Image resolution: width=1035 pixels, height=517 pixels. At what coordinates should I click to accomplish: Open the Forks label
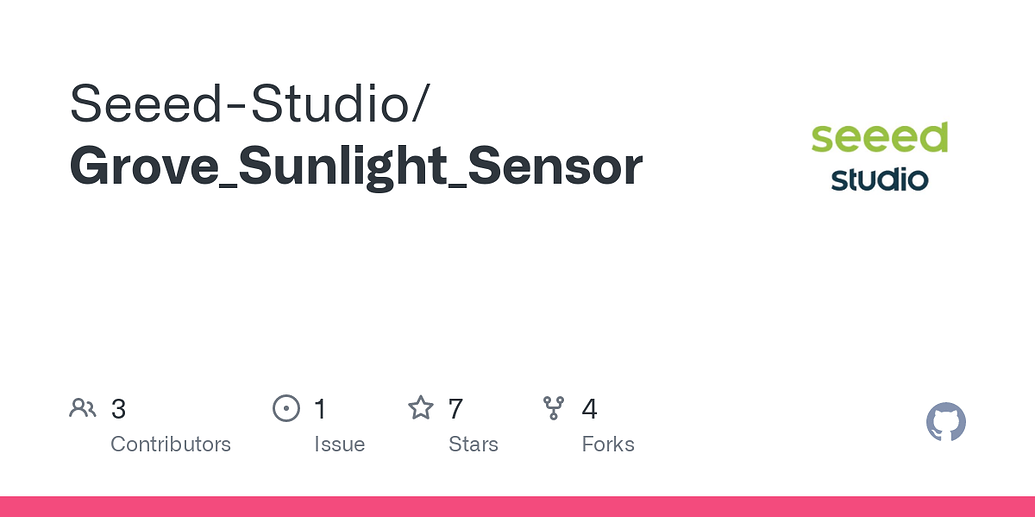click(608, 444)
